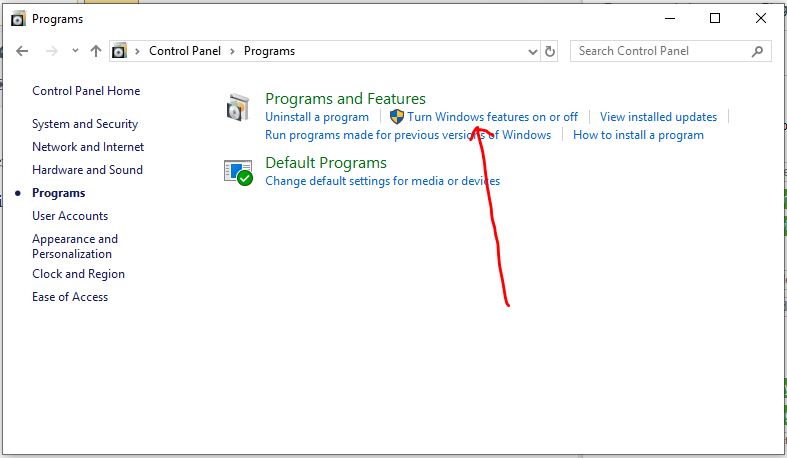Open the address bar history dropdown
This screenshot has width=787, height=458.
533,51
